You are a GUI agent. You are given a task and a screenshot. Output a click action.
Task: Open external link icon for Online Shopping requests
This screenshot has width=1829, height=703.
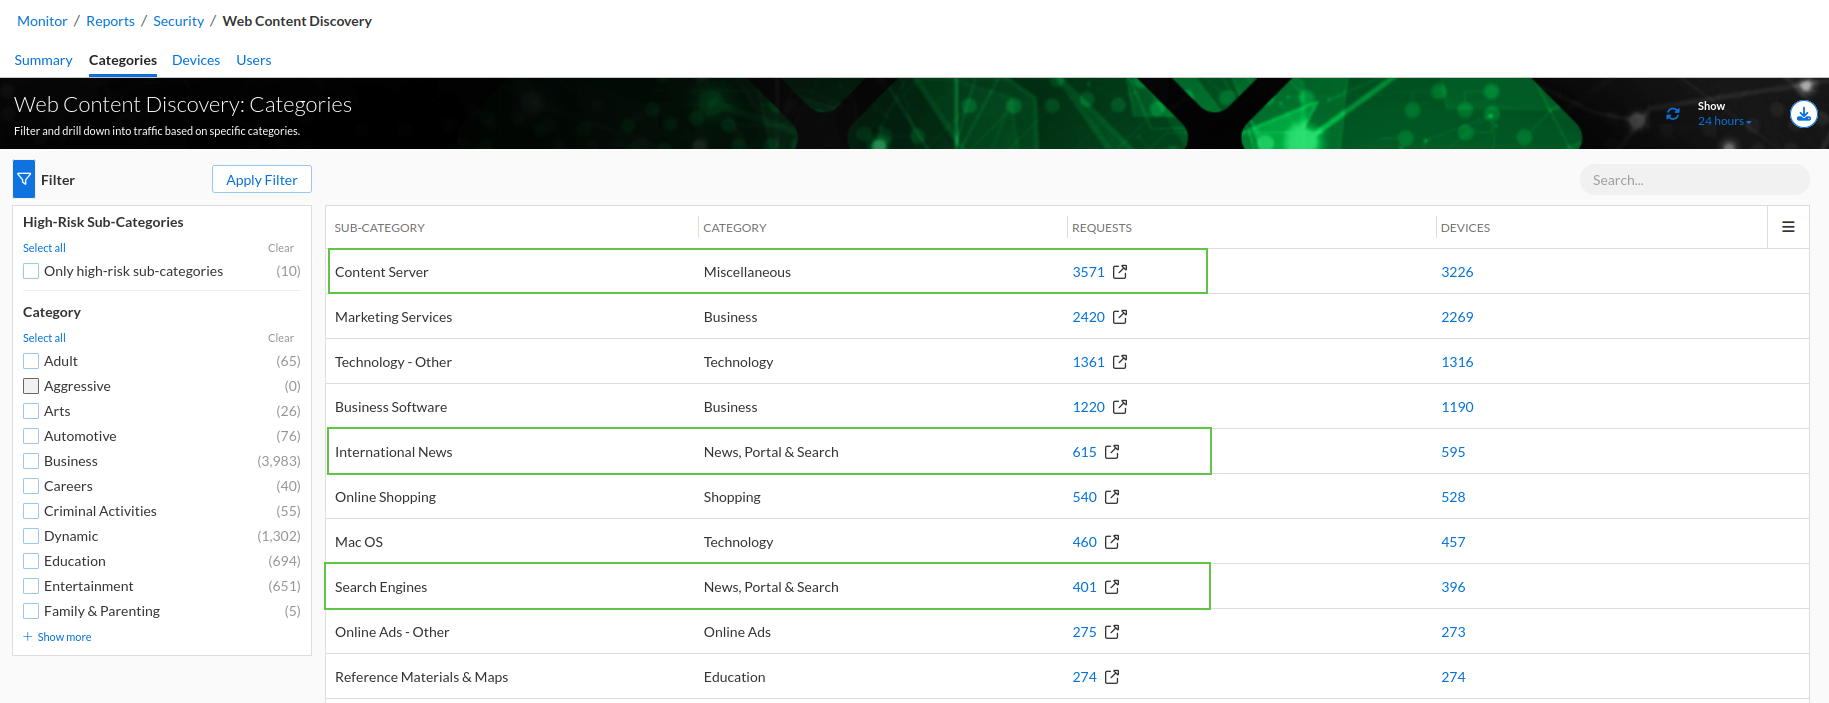[1112, 497]
